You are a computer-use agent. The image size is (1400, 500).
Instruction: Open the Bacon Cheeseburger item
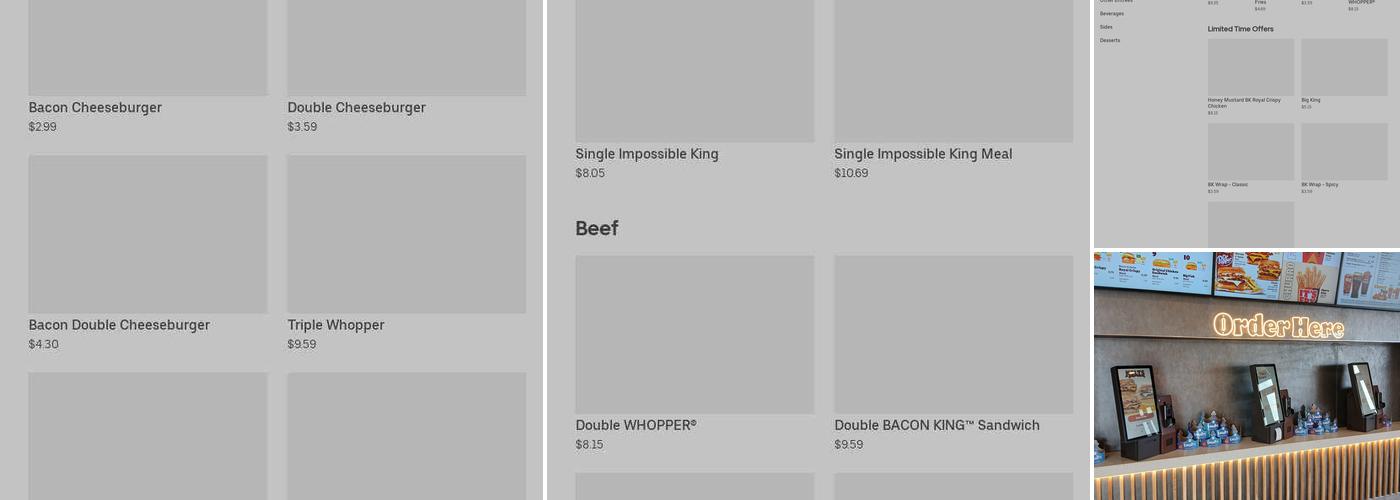click(95, 108)
